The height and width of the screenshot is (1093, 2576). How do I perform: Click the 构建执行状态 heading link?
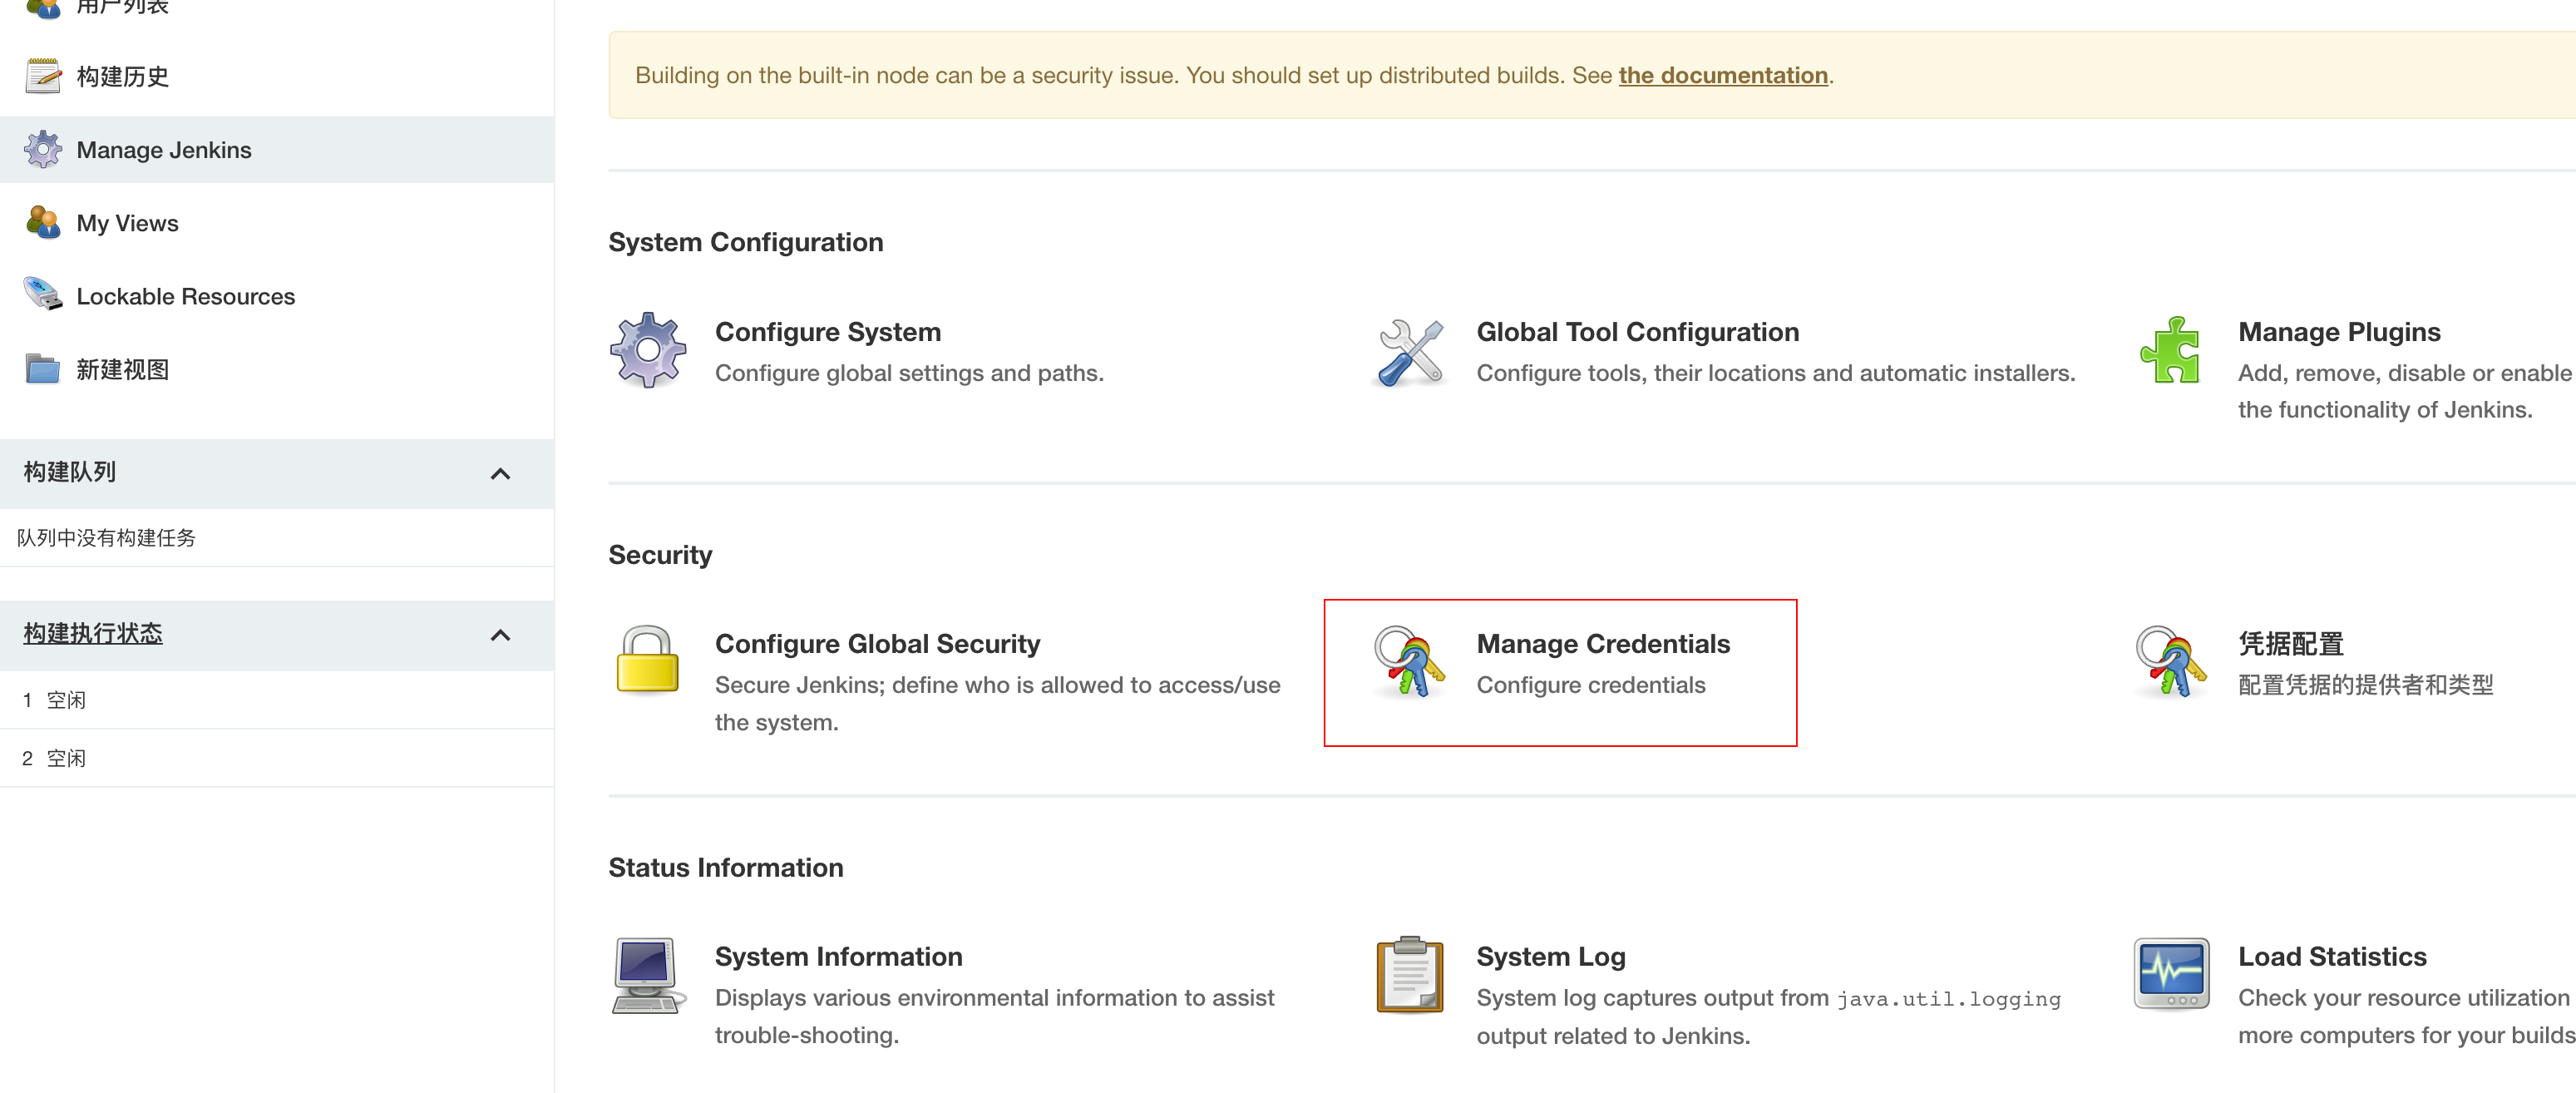click(x=92, y=632)
